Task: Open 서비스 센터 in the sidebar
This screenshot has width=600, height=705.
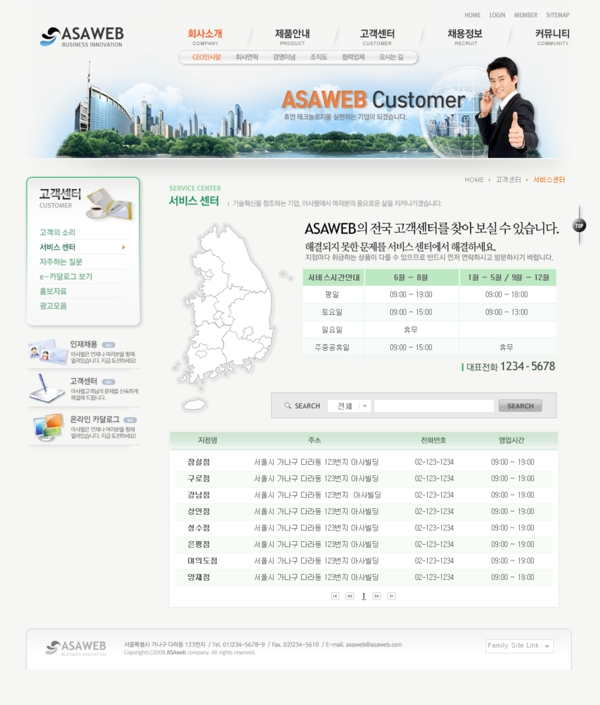Action: point(58,247)
